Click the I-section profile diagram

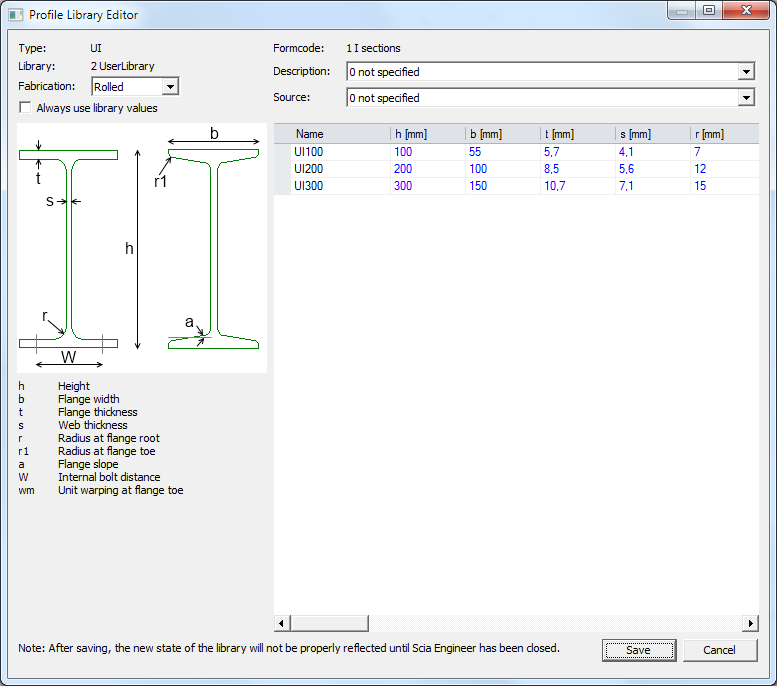point(142,248)
